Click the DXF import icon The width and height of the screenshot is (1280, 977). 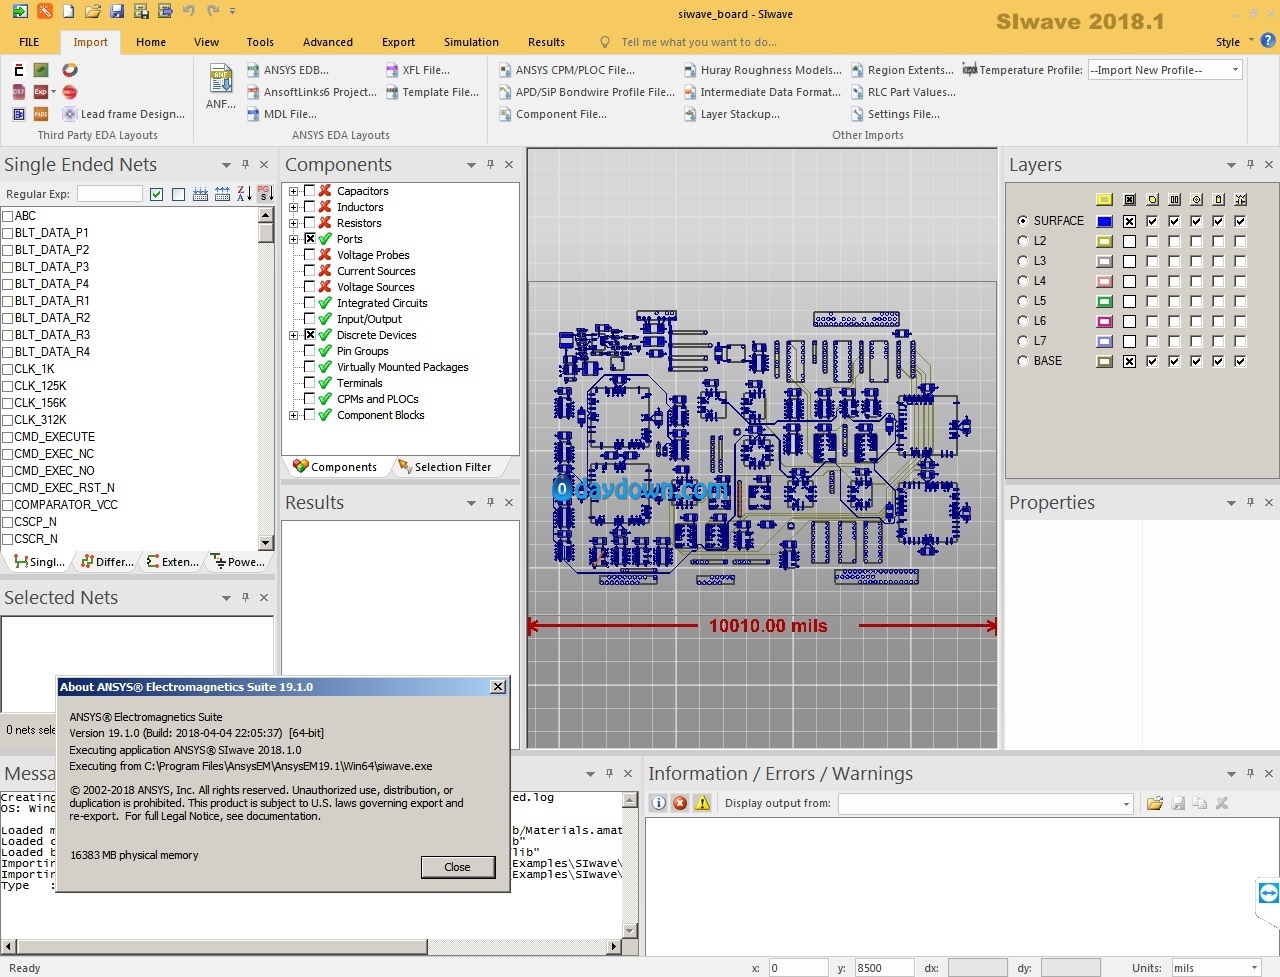point(18,92)
